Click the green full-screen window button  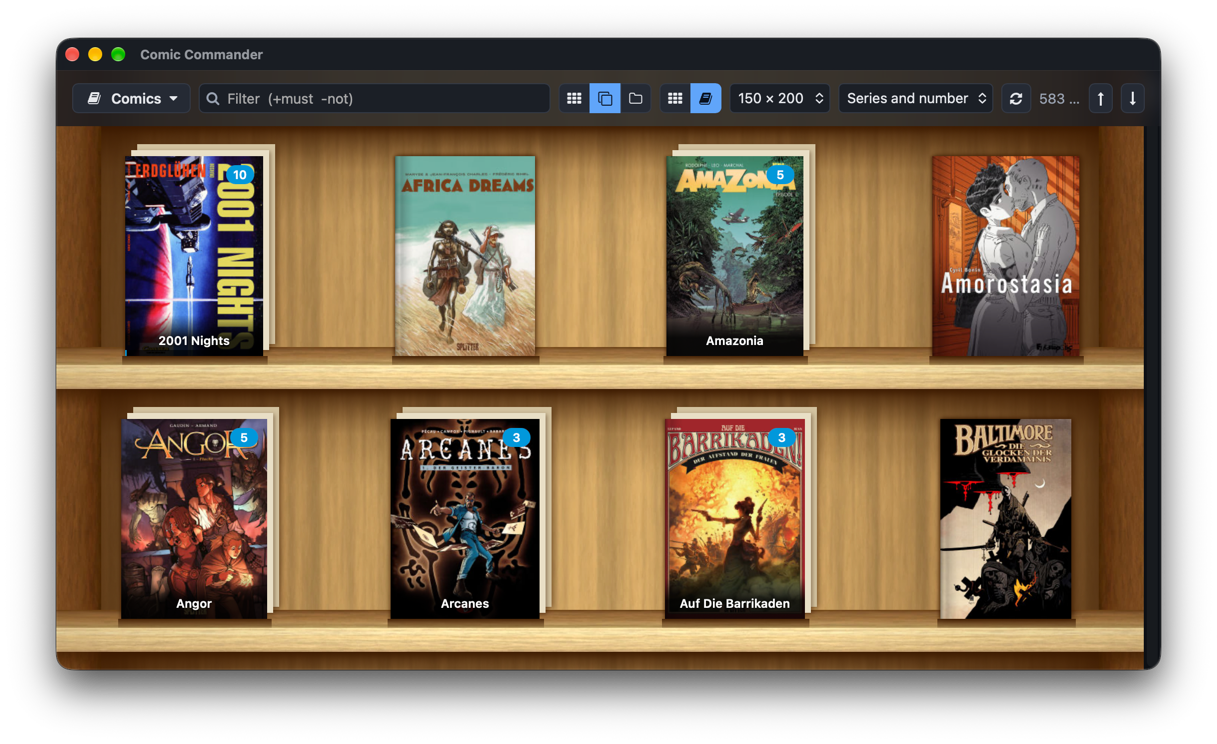(118, 54)
